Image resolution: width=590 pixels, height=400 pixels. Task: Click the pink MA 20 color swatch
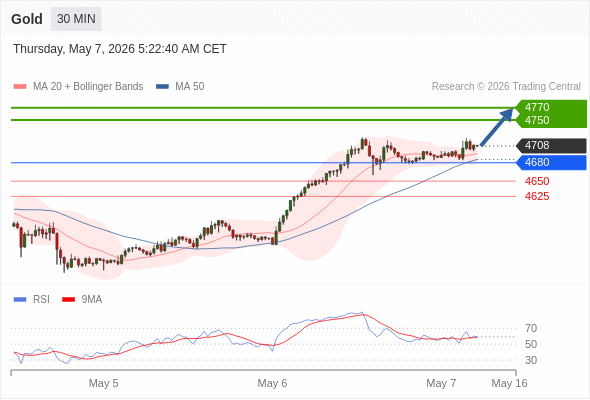tap(20, 87)
